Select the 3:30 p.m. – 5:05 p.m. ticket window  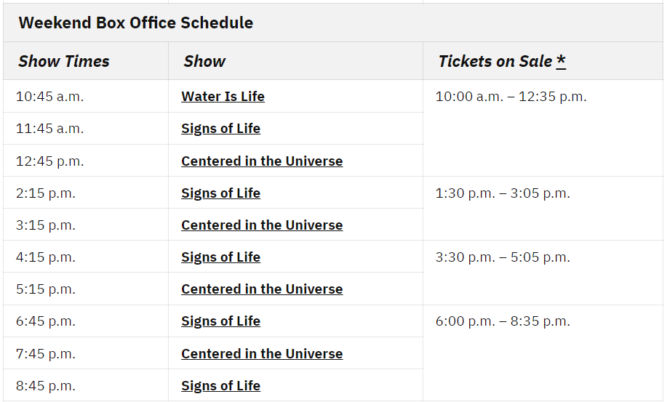[x=502, y=257]
